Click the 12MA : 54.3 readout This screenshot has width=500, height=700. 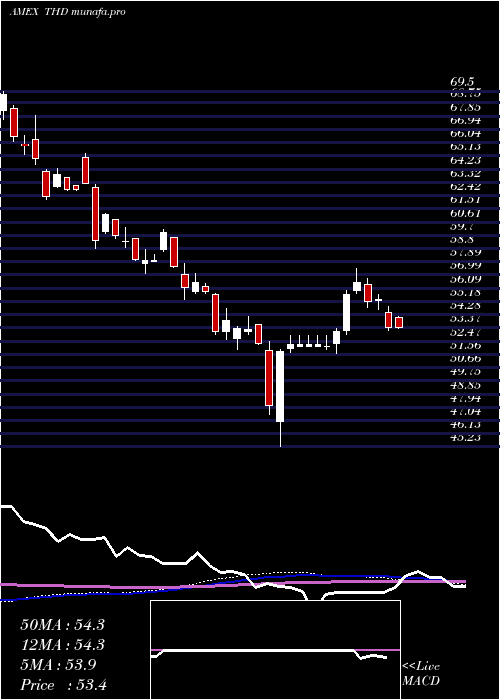tap(62, 645)
